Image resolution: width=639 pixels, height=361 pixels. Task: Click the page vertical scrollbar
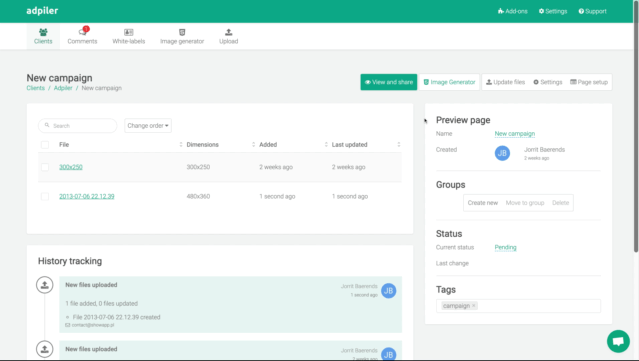636,126
